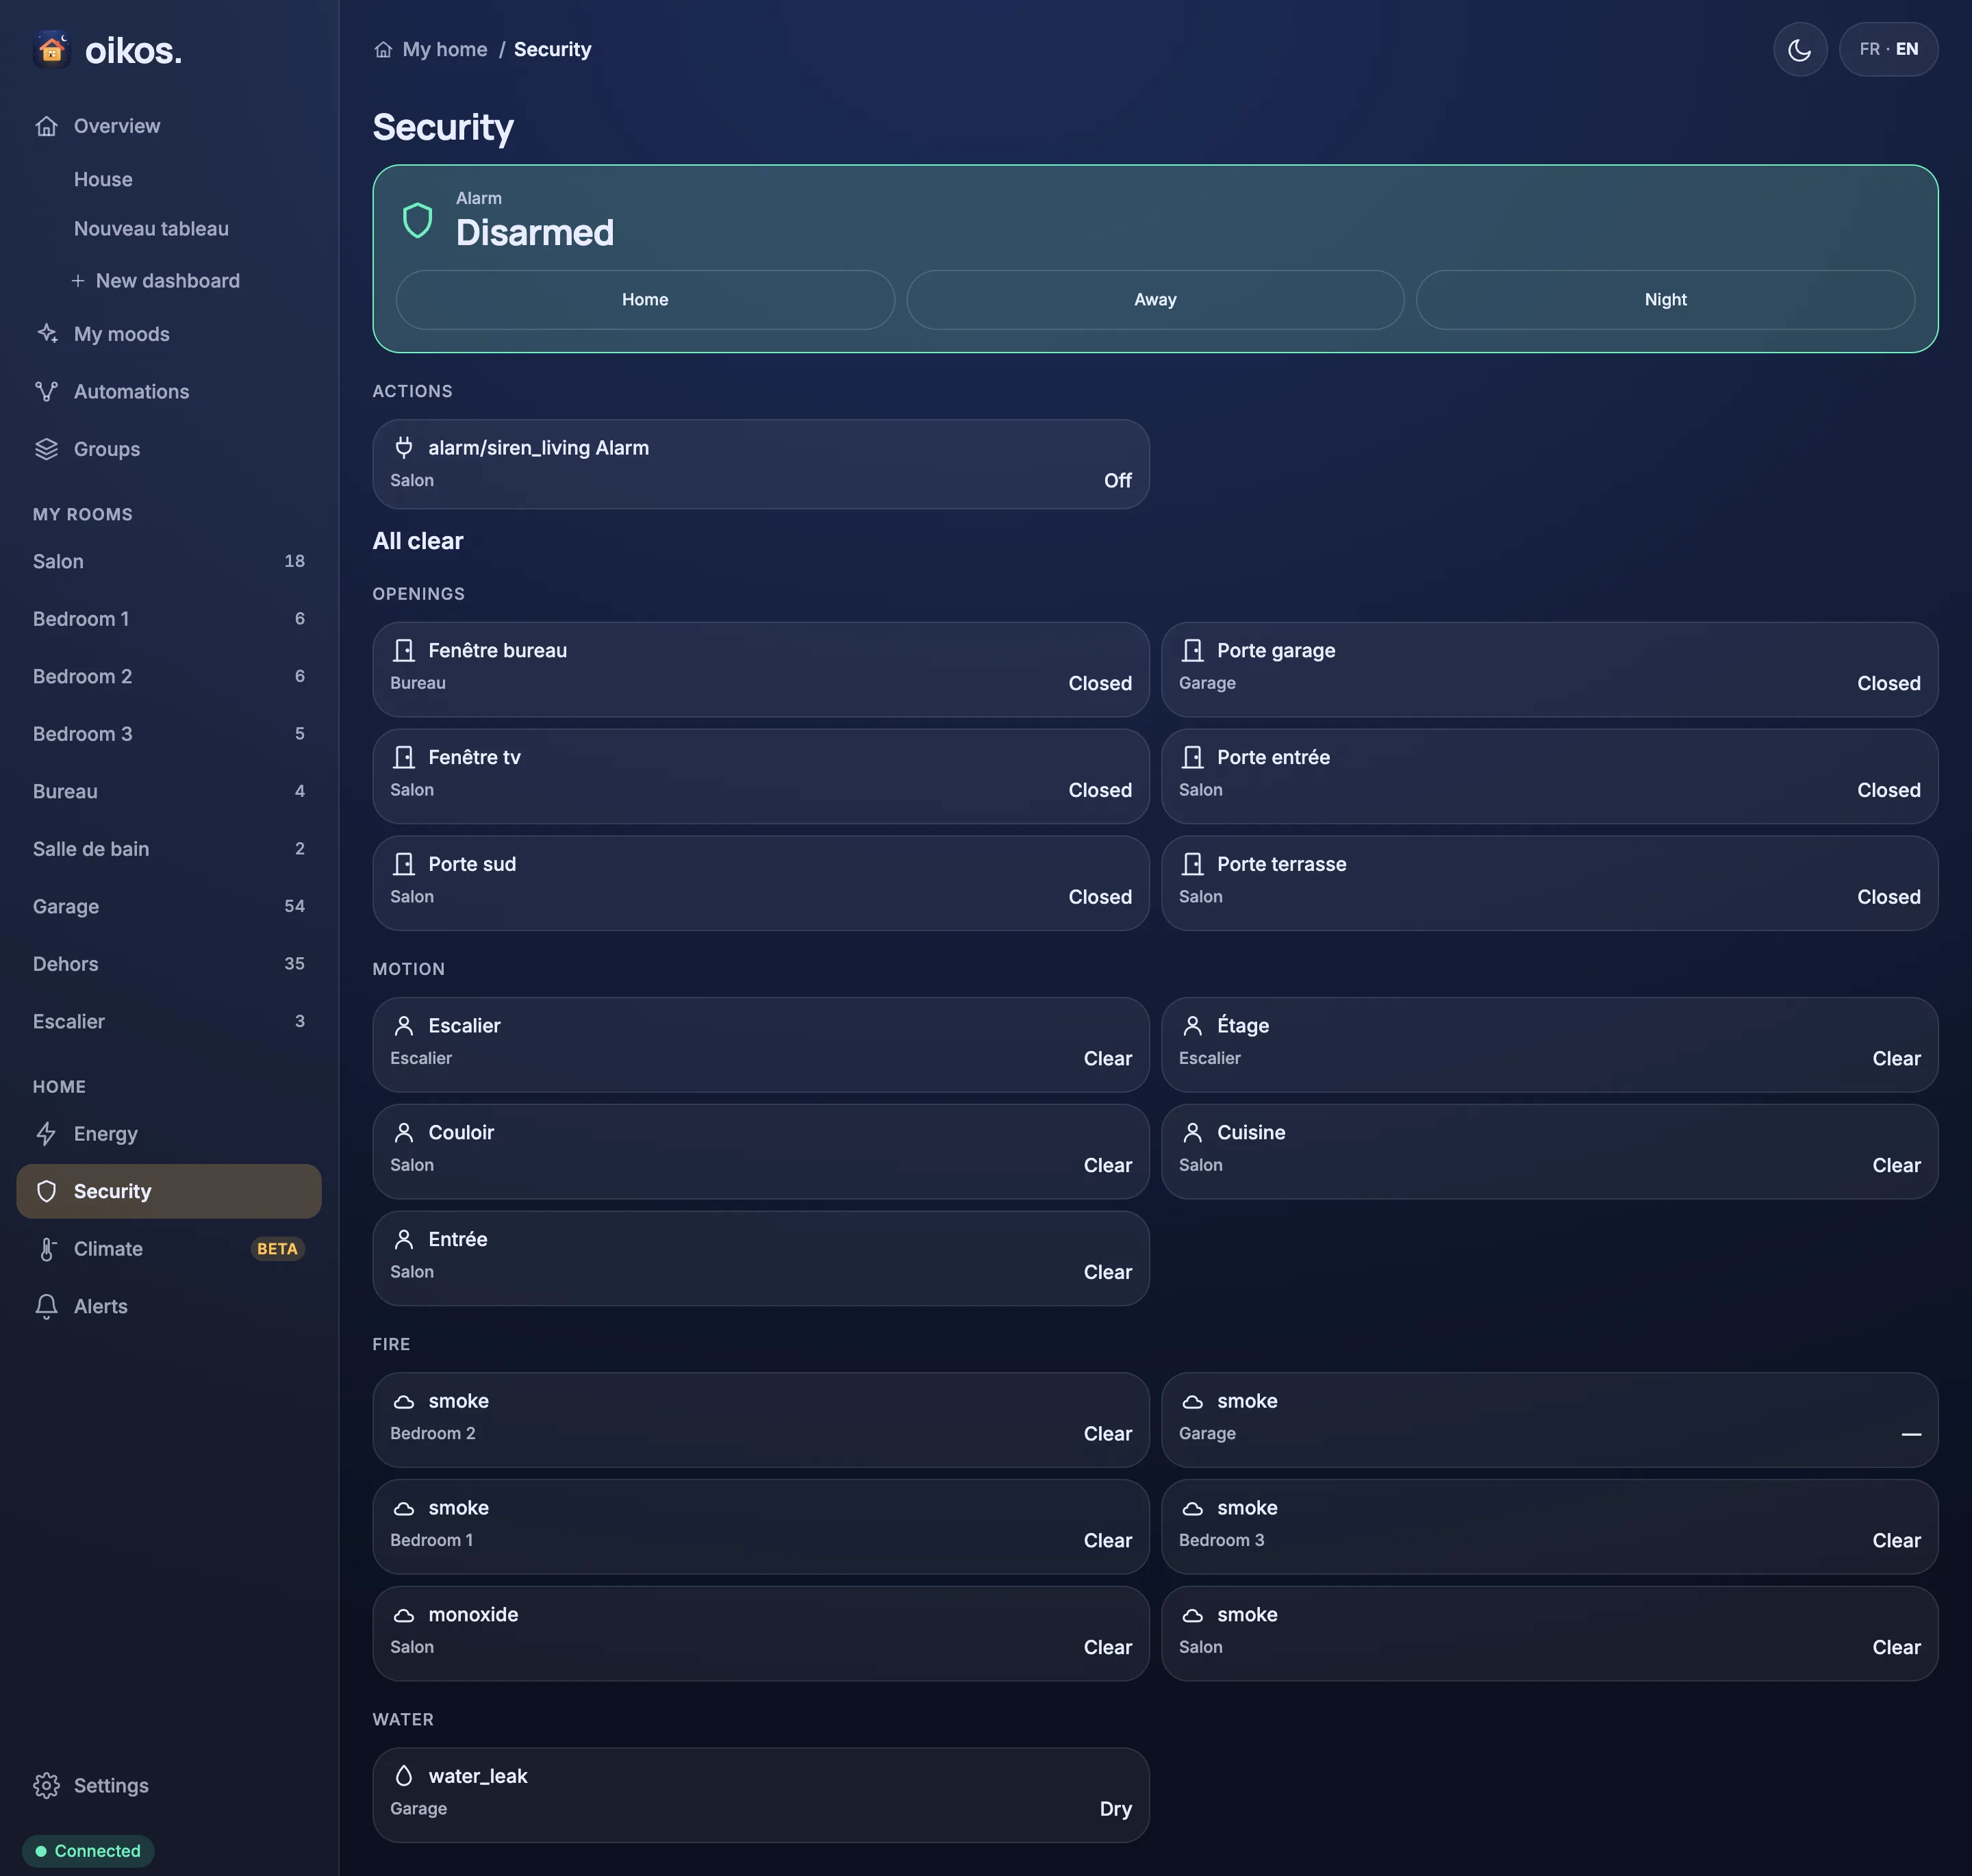Click the Overview home icon in sidebar
This screenshot has height=1876, width=1972.
pos(46,126)
